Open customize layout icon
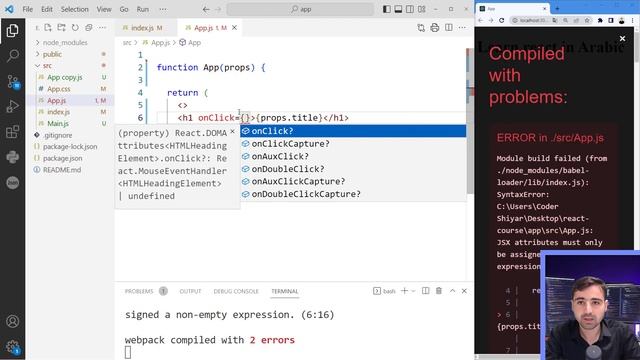This screenshot has width=640, height=360. (422, 9)
